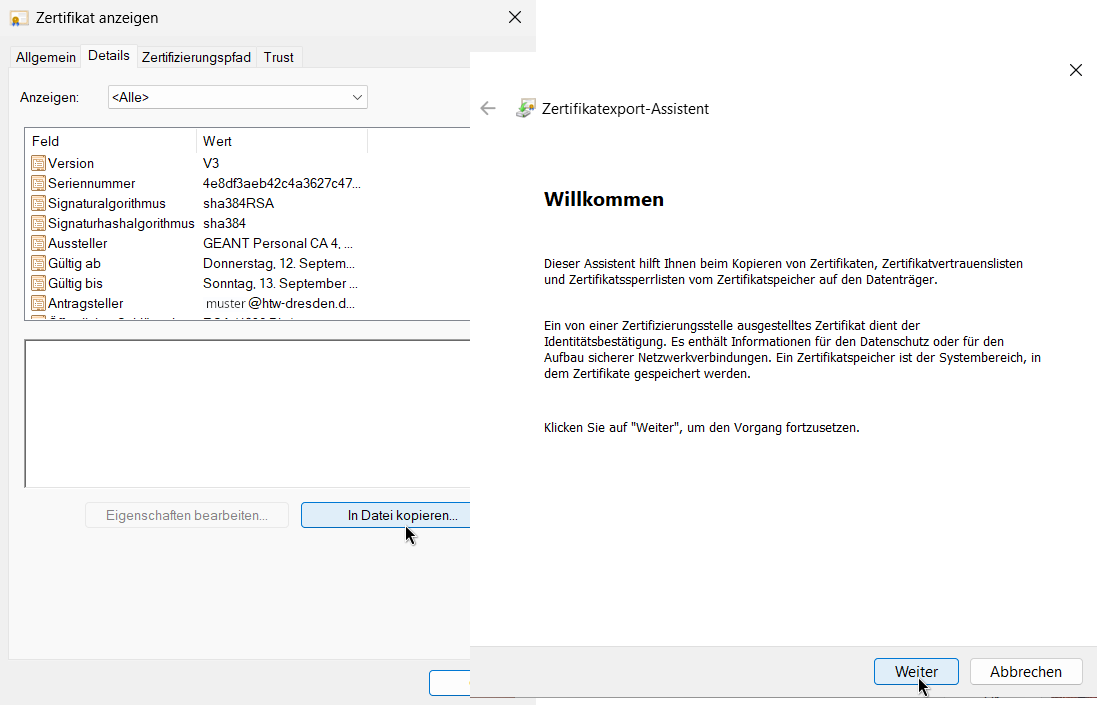Click the Signaturalgorithmus field icon
The width and height of the screenshot is (1097, 705).
click(x=39, y=203)
